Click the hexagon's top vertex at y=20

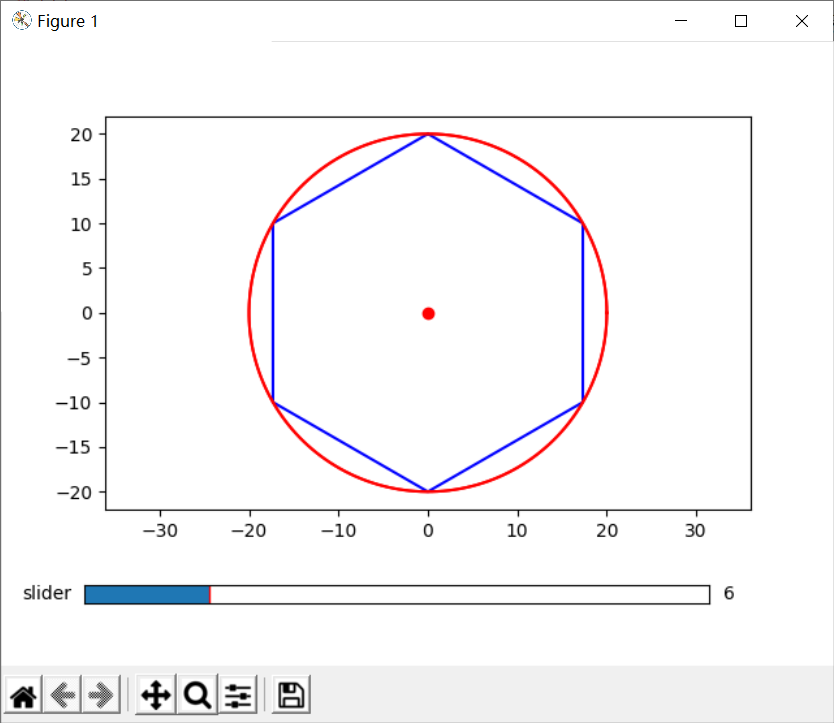tap(428, 135)
